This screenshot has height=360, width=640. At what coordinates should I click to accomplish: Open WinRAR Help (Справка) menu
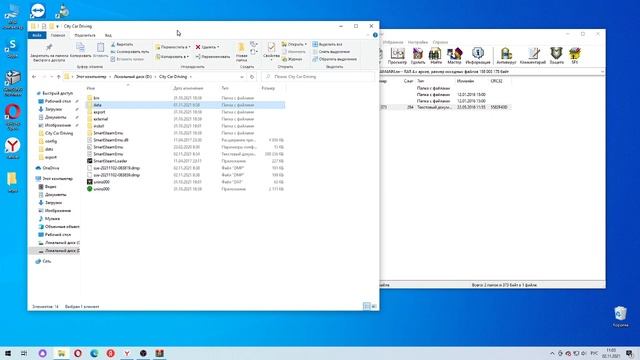tap(440, 42)
